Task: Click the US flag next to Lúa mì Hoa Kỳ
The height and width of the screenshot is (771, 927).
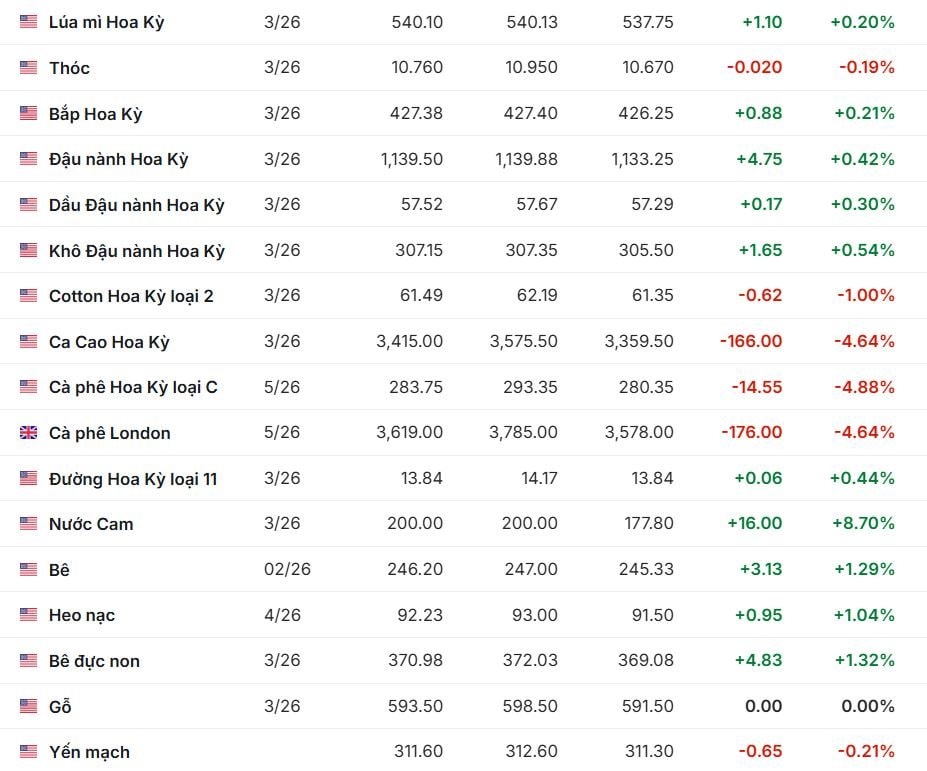Action: pyautogui.click(x=28, y=22)
